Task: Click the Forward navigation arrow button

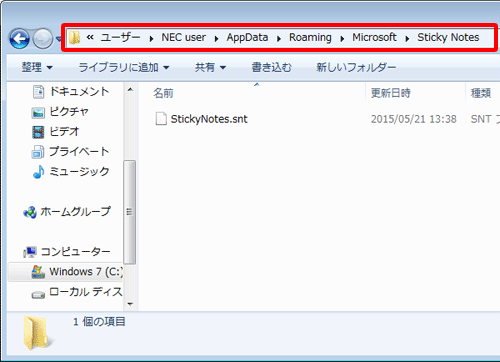Action: pyautogui.click(x=43, y=39)
